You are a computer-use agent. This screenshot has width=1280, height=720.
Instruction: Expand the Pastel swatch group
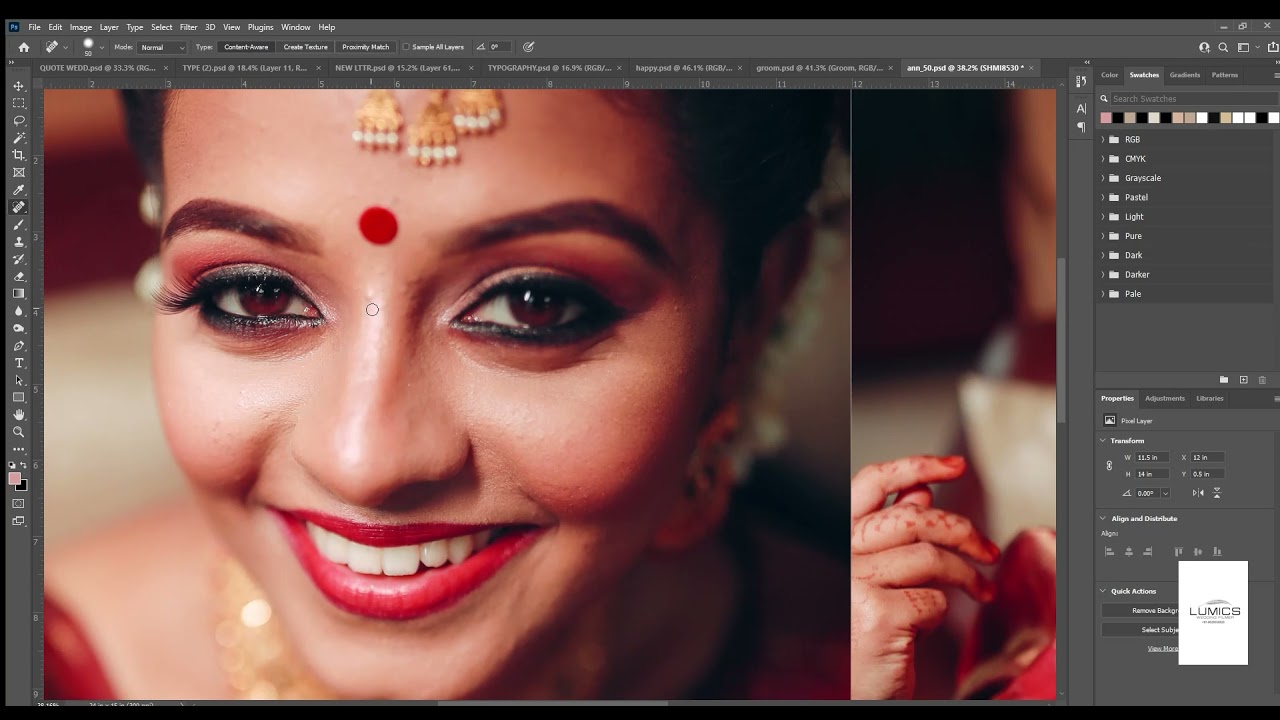(x=1103, y=198)
